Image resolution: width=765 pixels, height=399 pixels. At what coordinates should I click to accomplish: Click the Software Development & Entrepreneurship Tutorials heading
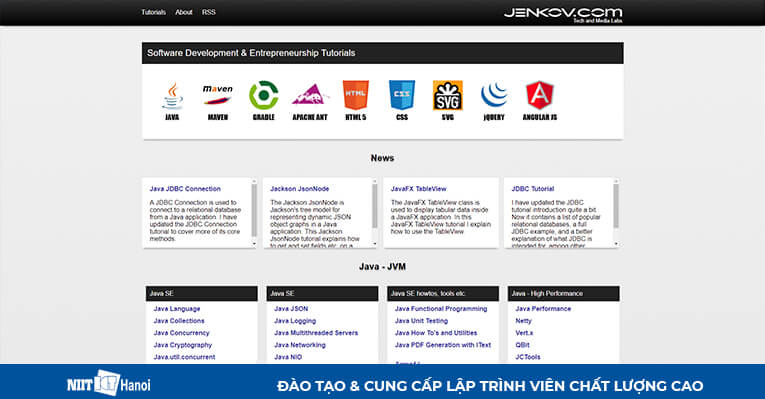point(251,53)
